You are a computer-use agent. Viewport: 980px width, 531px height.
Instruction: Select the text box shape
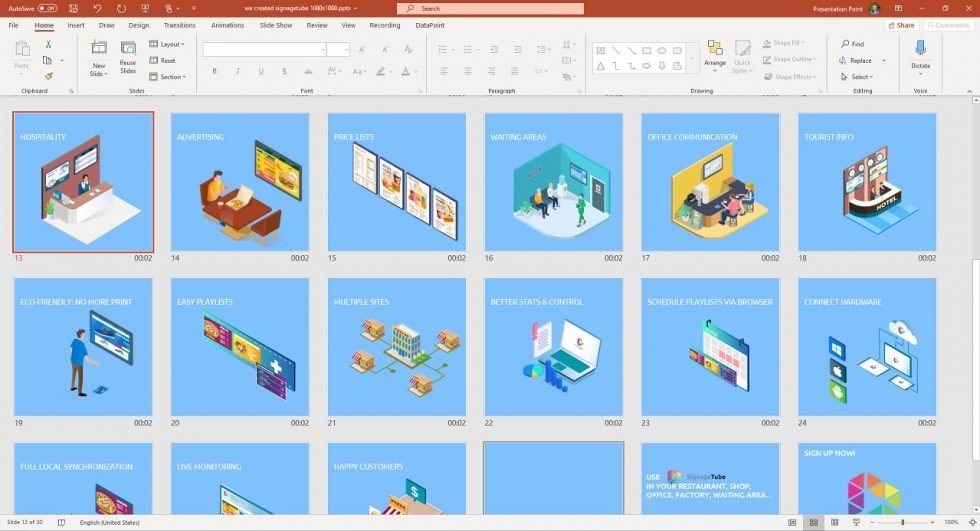pos(601,51)
